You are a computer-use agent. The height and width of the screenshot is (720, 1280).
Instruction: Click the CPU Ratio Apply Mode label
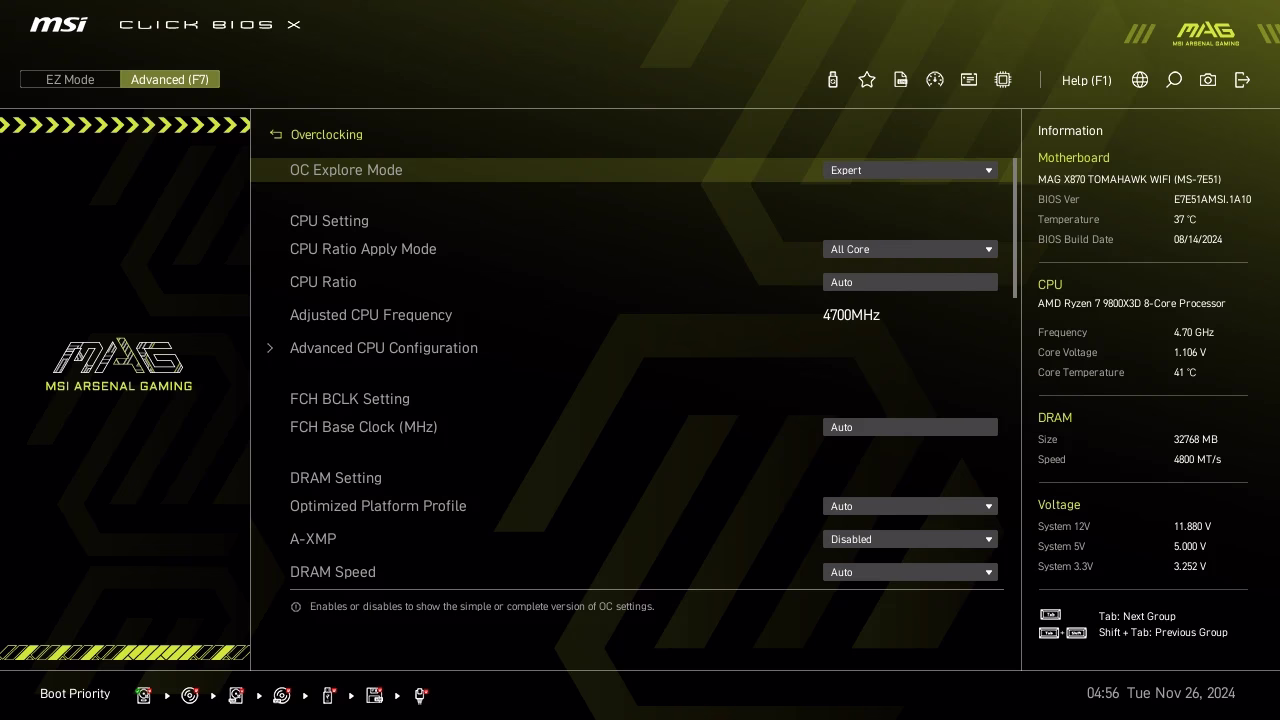tap(363, 249)
